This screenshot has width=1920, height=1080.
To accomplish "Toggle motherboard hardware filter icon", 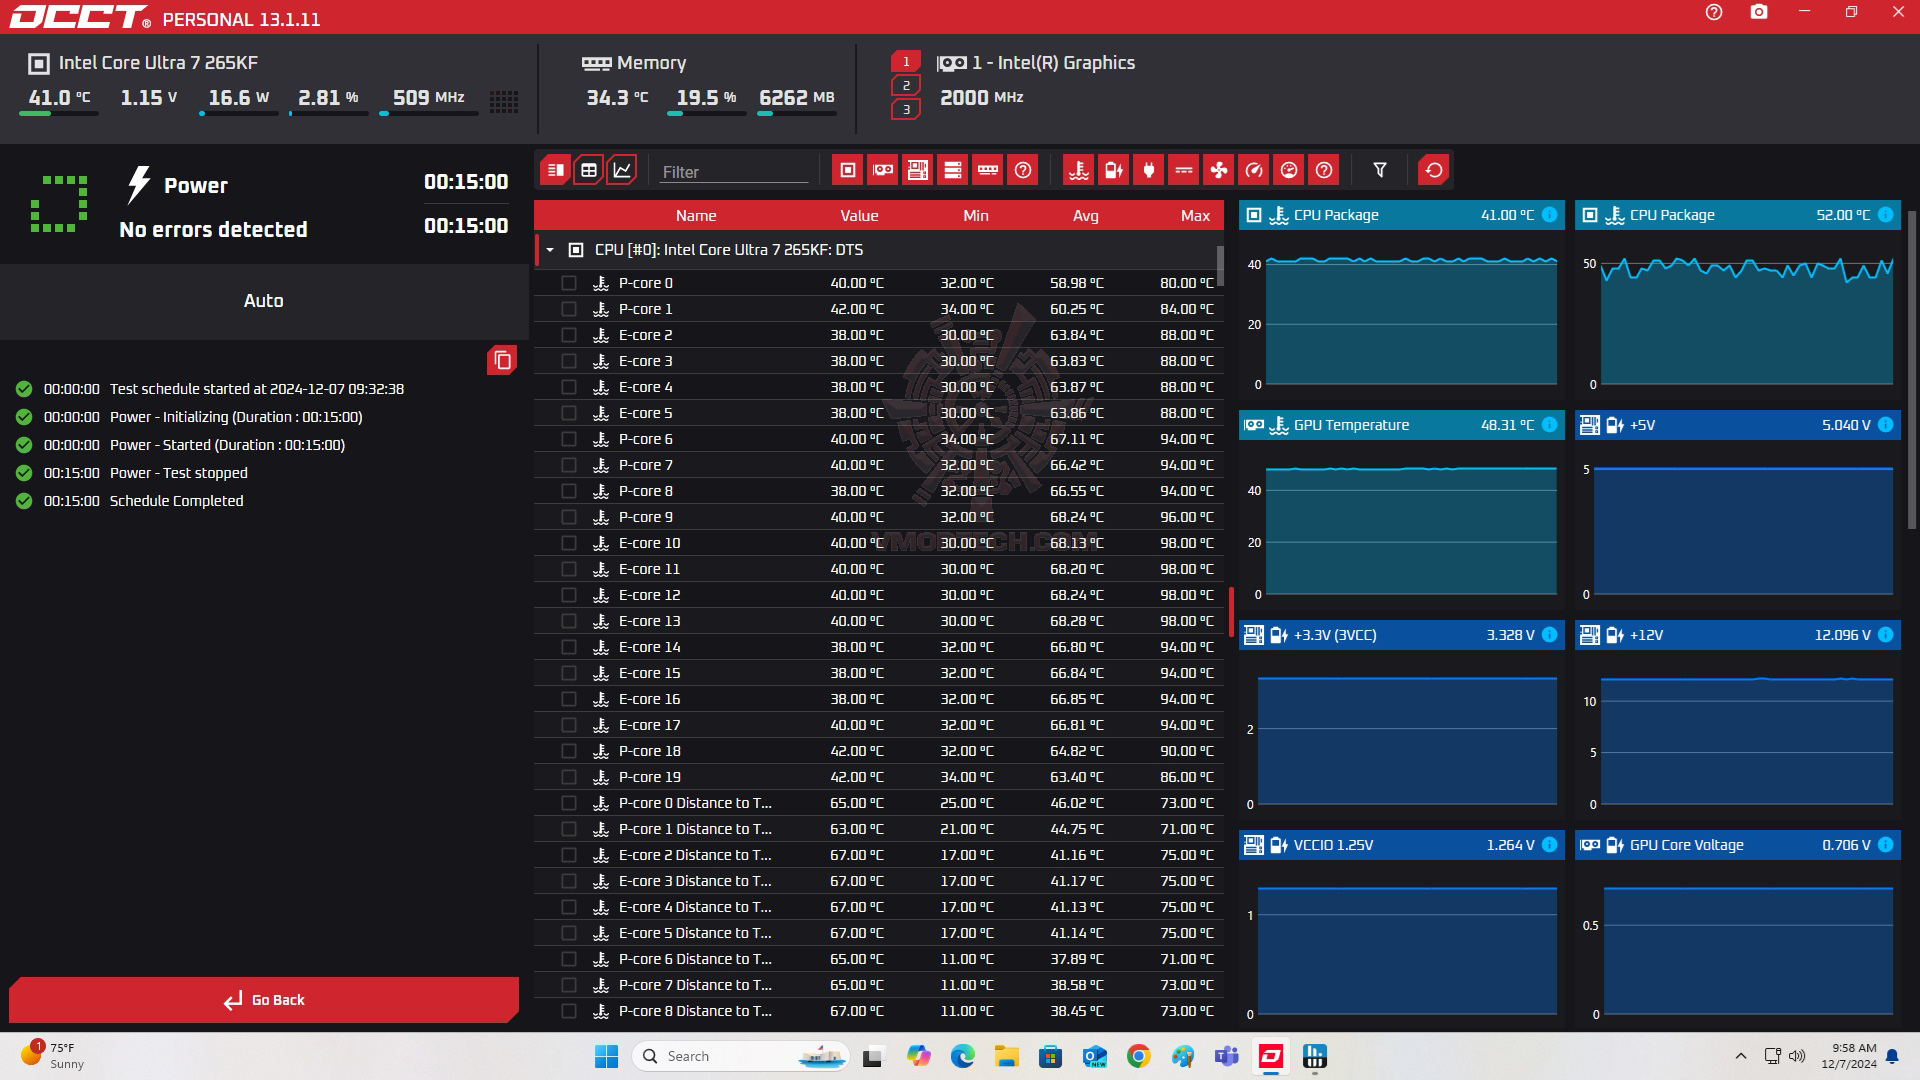I will coord(917,170).
